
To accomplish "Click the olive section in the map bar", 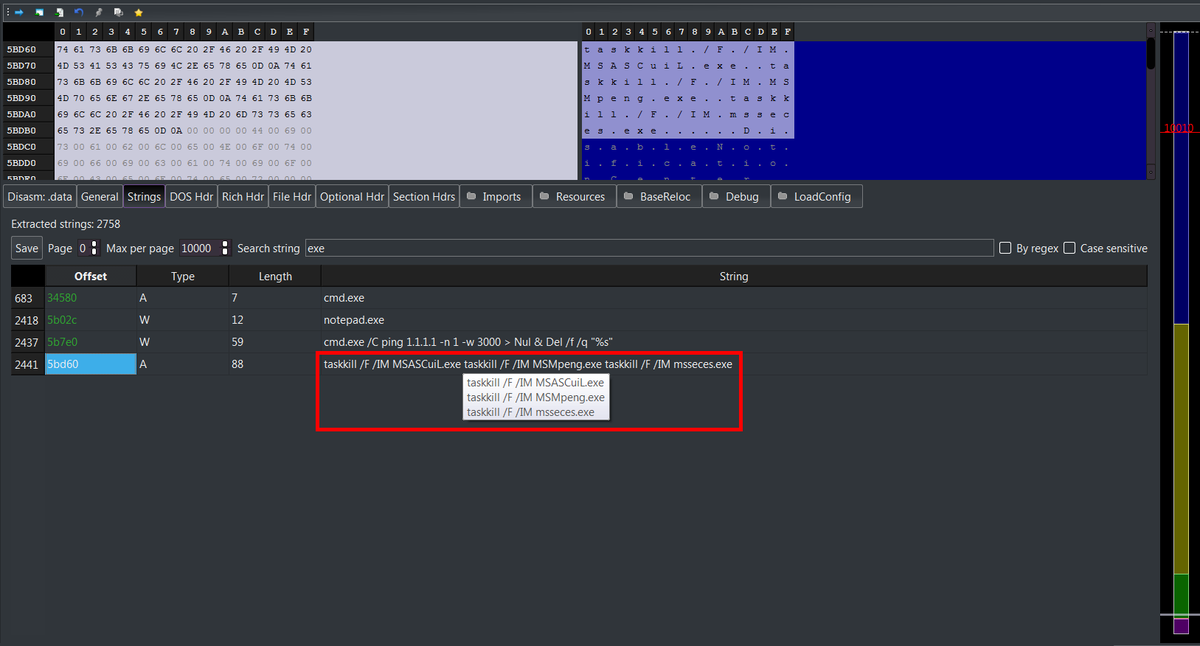I will [x=1181, y=448].
